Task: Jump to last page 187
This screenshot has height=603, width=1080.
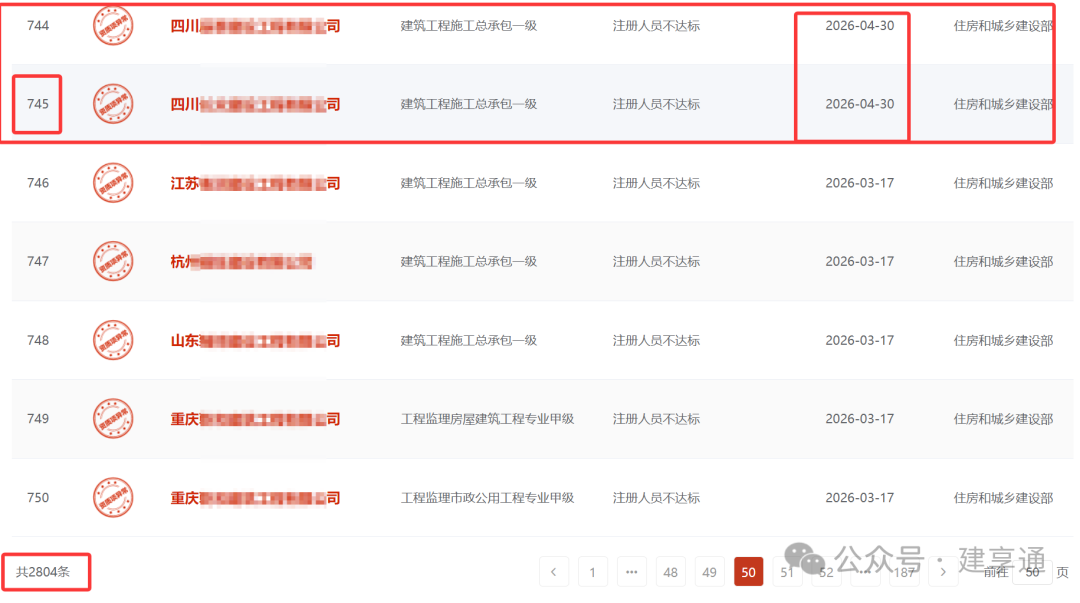Action: click(x=904, y=572)
